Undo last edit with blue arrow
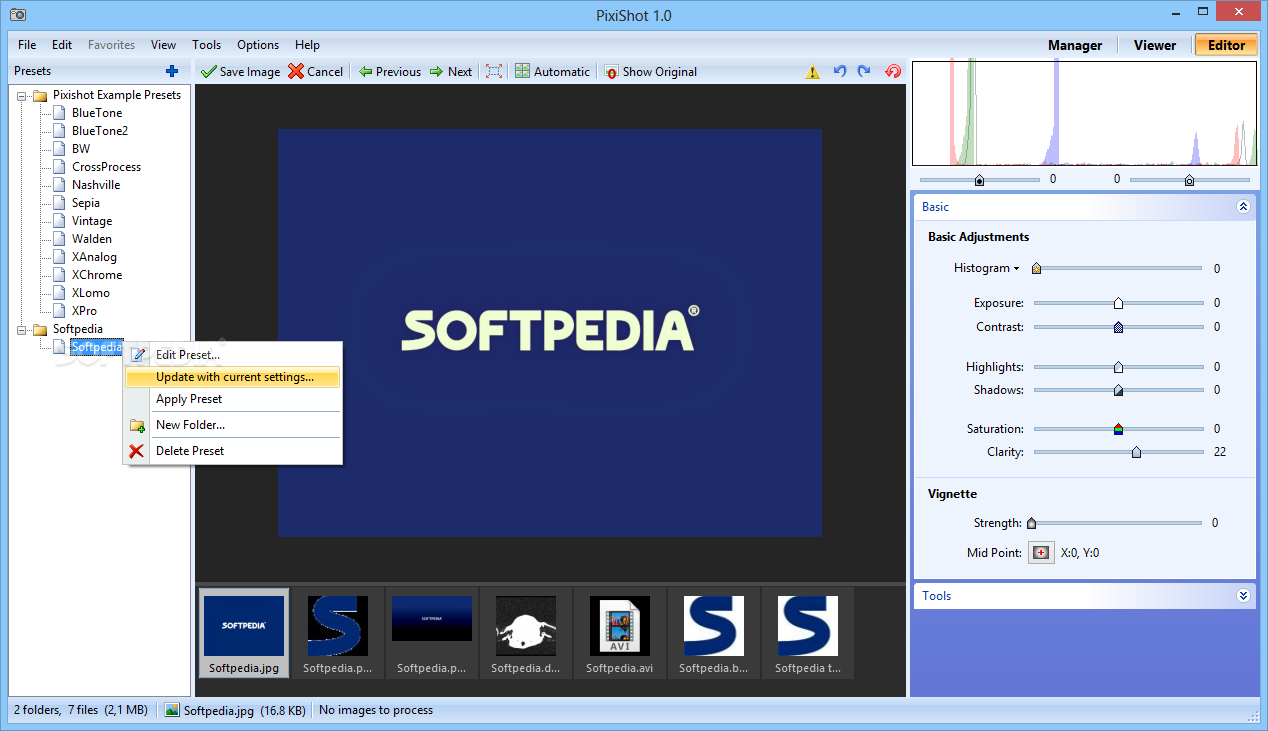 tap(840, 71)
